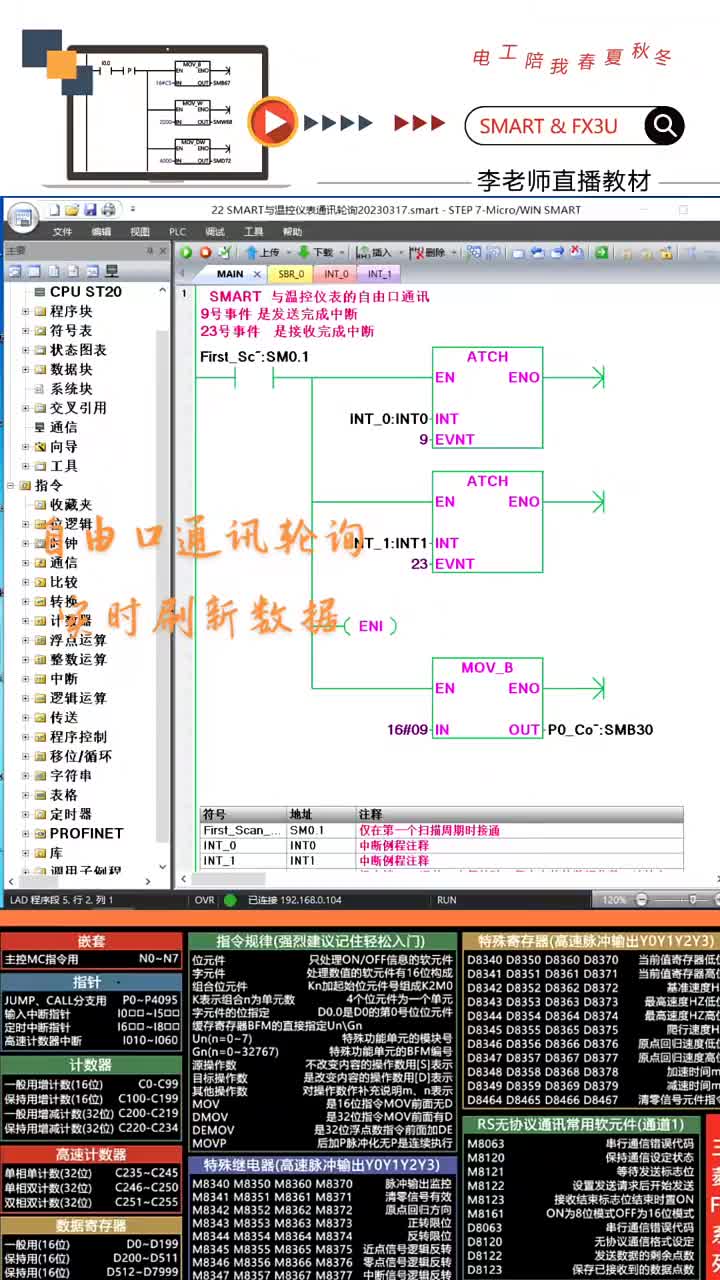The height and width of the screenshot is (1280, 720).
Task: Click the download 下载 toolbar button
Action: [316, 253]
